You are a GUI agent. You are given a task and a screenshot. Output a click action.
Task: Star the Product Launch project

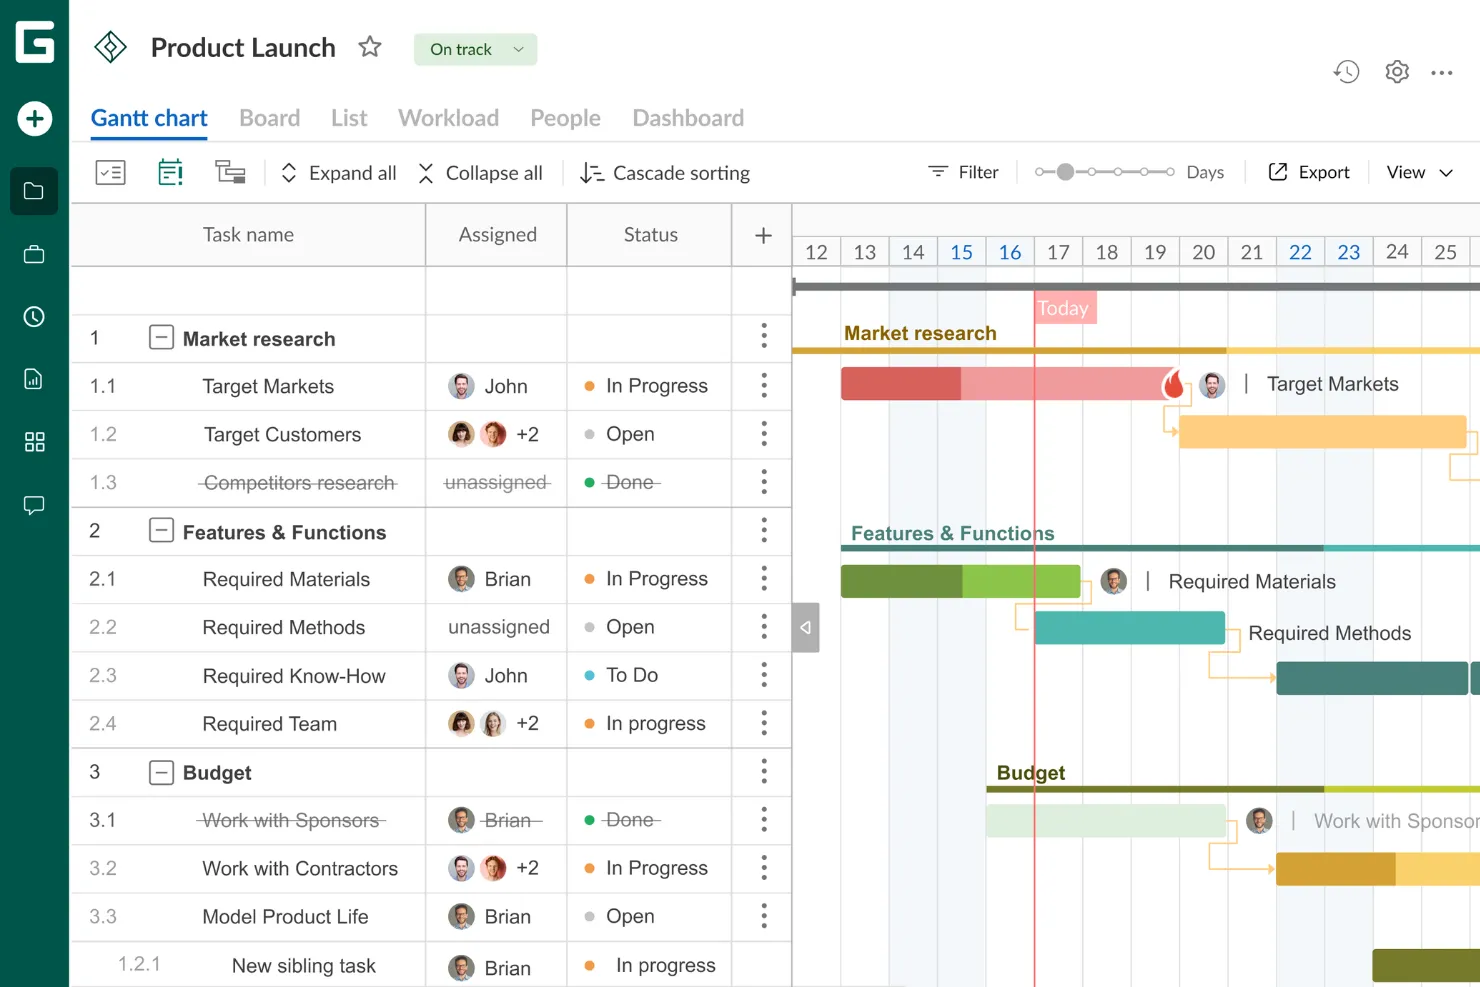(x=370, y=47)
